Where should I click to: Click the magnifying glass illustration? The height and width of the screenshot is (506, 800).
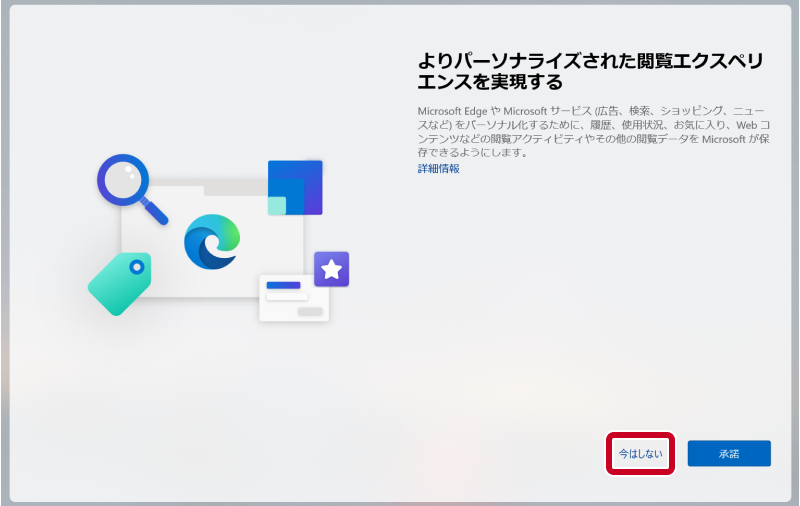pos(132,189)
